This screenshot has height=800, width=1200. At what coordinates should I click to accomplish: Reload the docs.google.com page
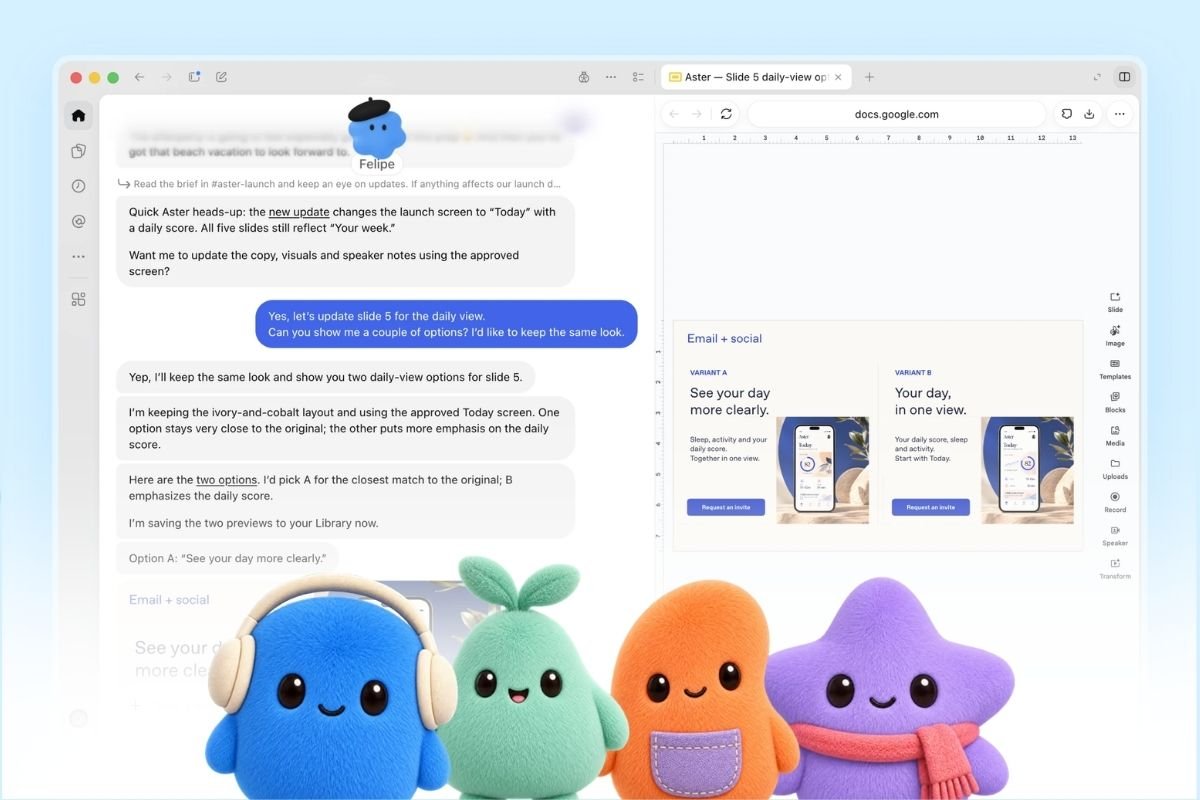click(726, 114)
